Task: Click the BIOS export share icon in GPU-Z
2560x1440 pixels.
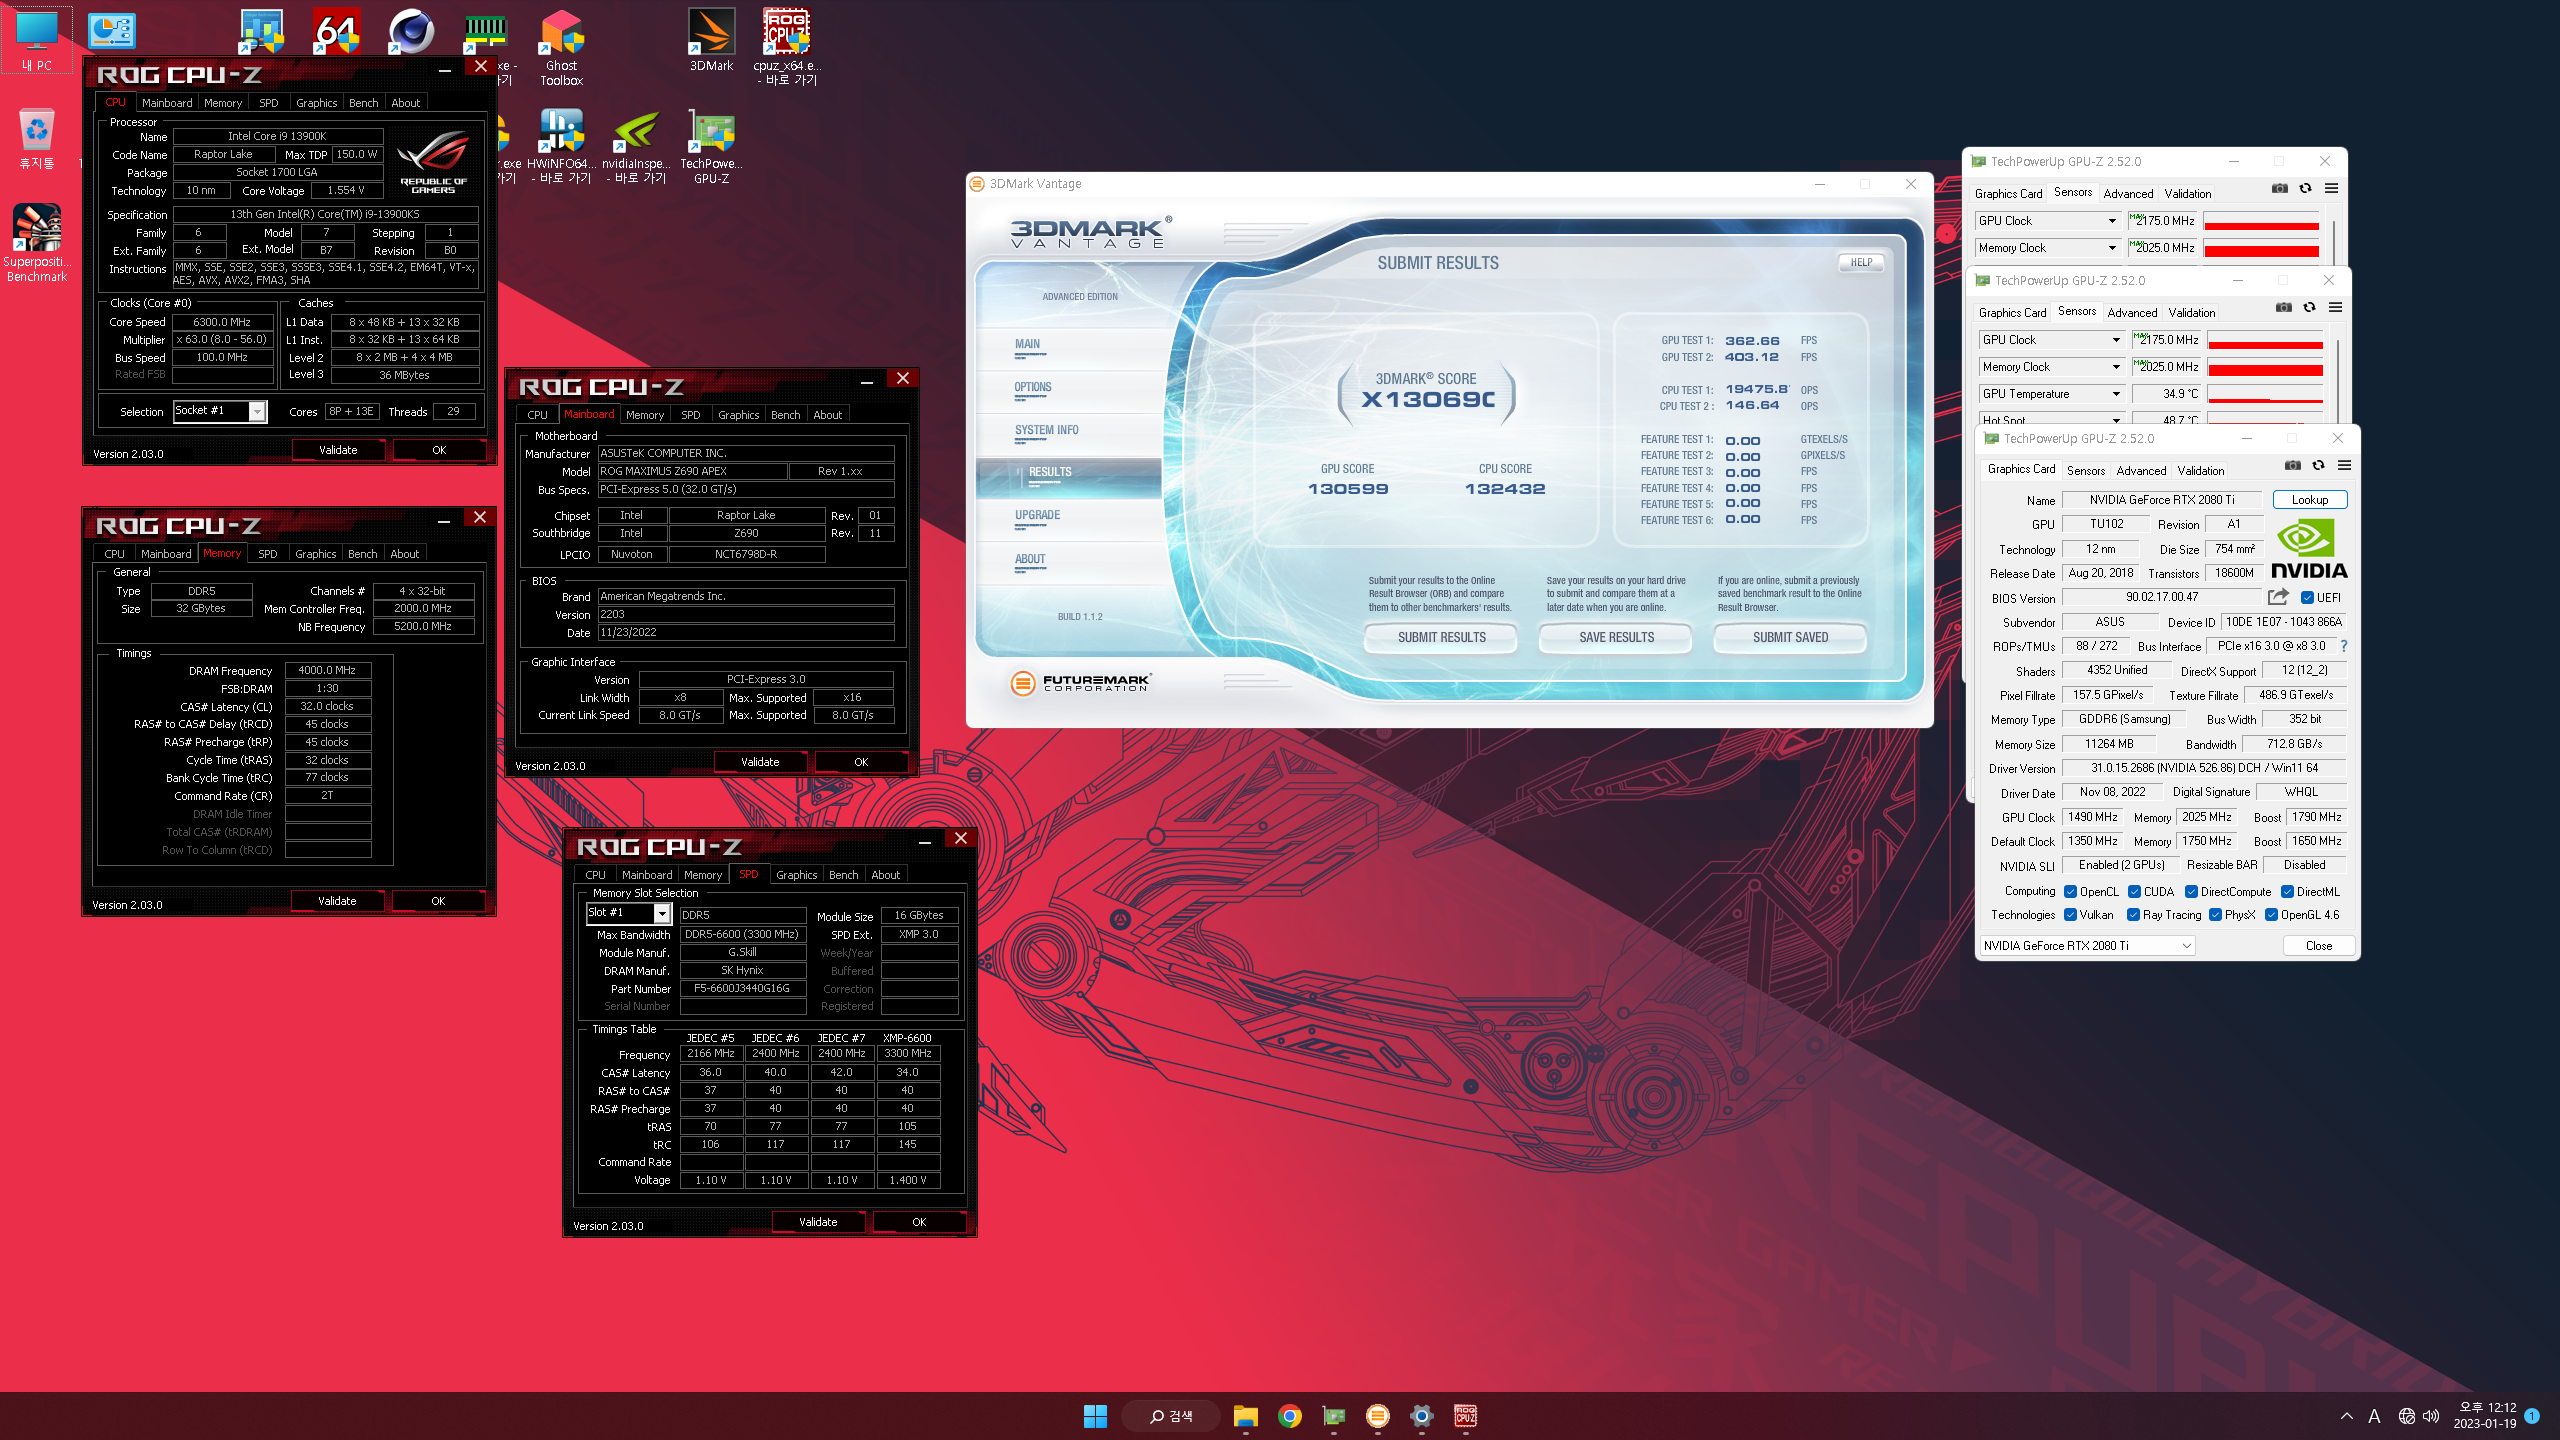Action: [x=2278, y=597]
